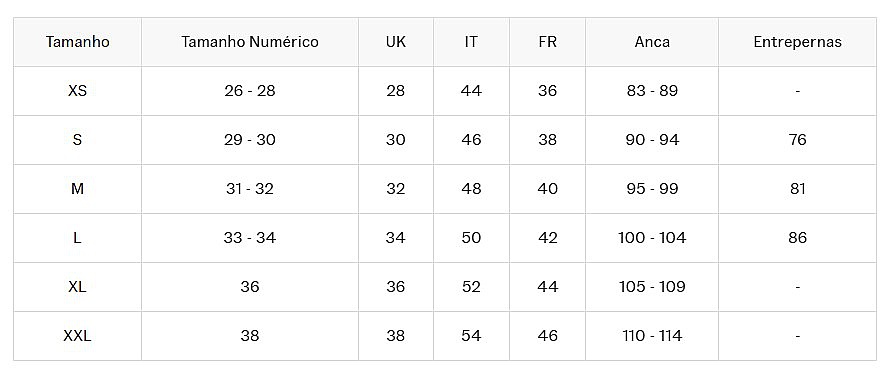Select the XL size row label
Screen dimensions: 896x383
tap(77, 287)
